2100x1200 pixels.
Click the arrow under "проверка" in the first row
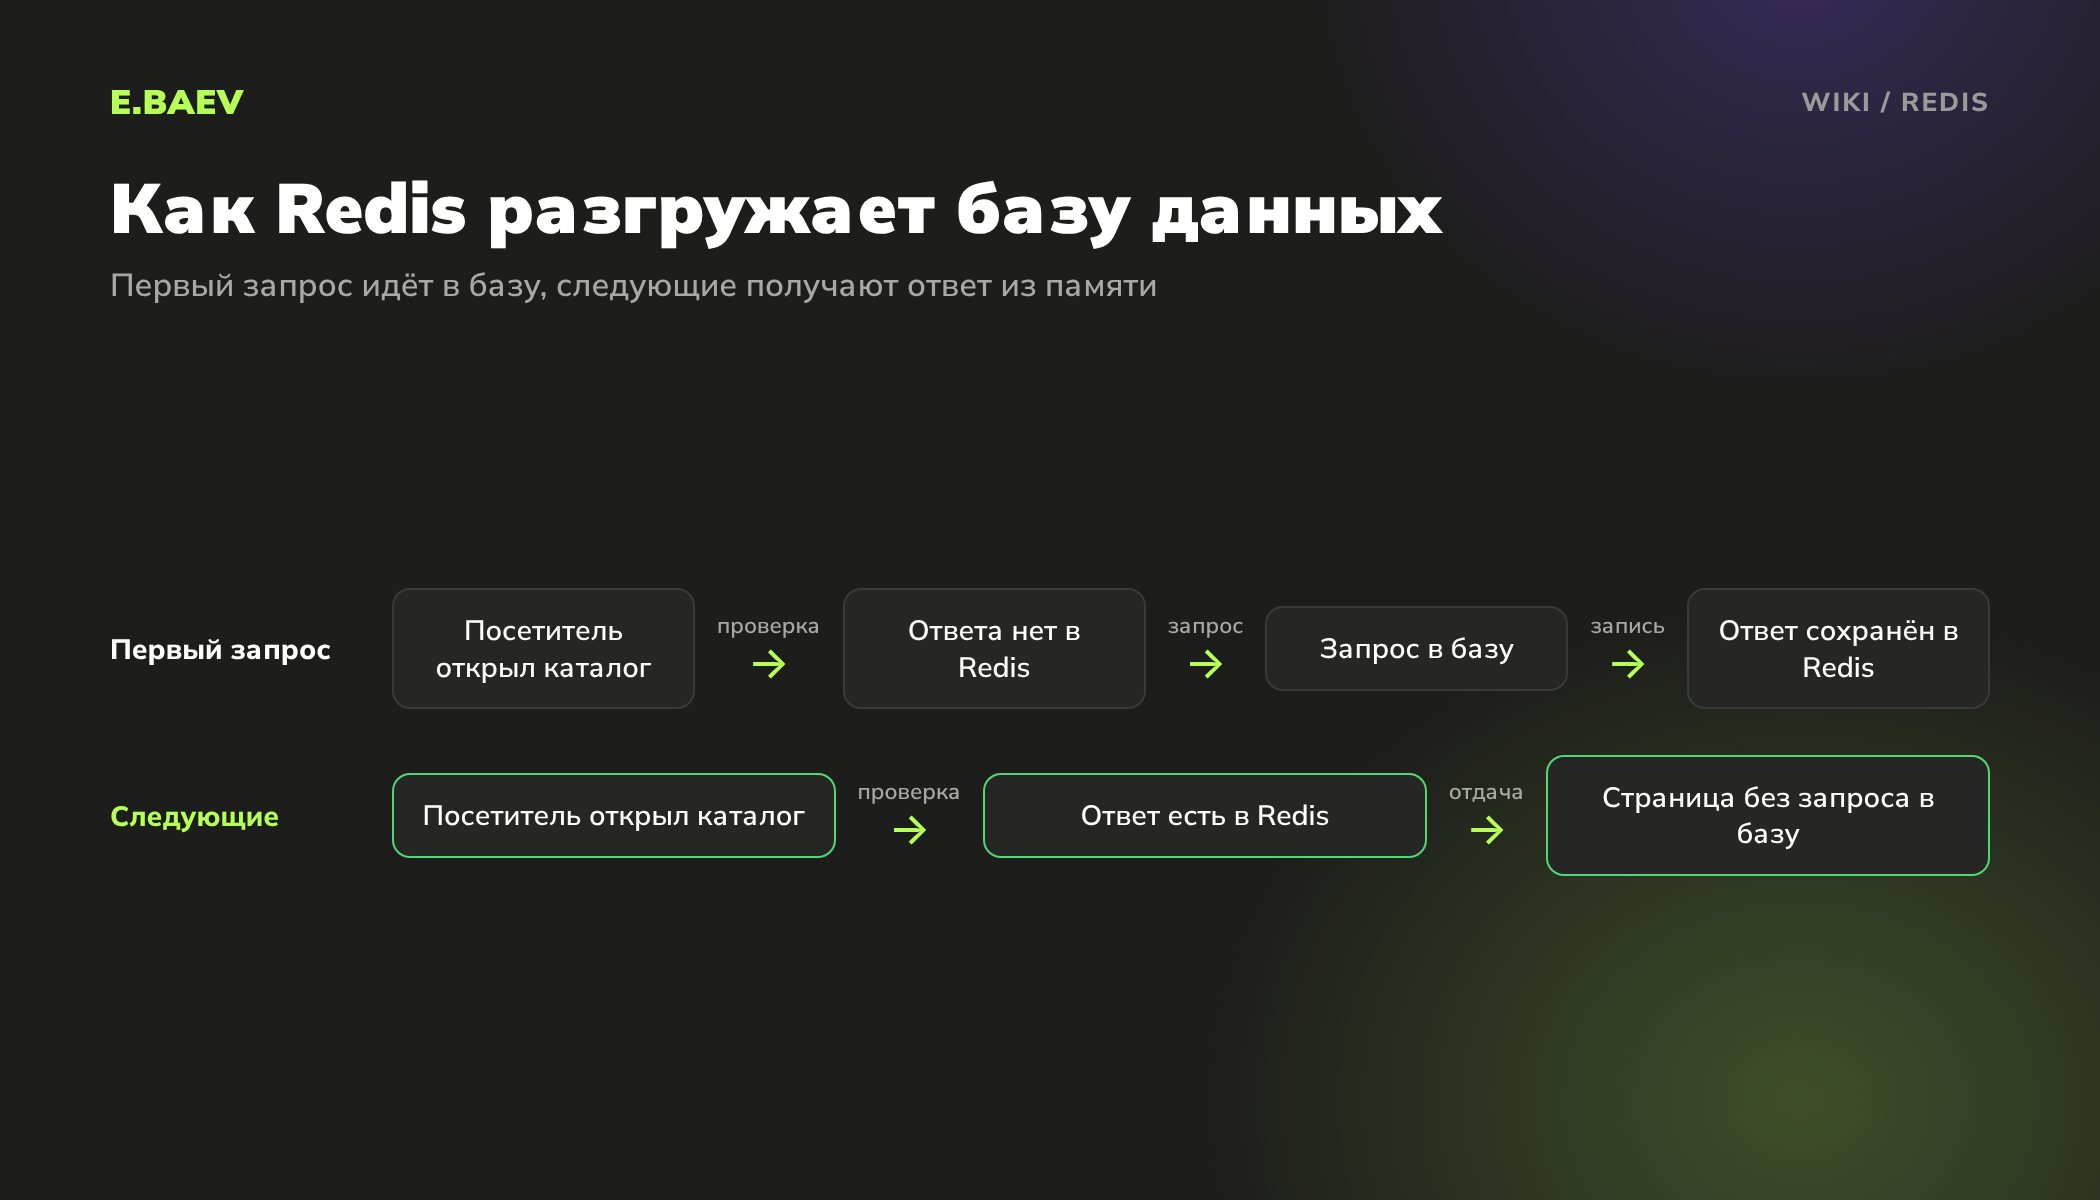(769, 664)
